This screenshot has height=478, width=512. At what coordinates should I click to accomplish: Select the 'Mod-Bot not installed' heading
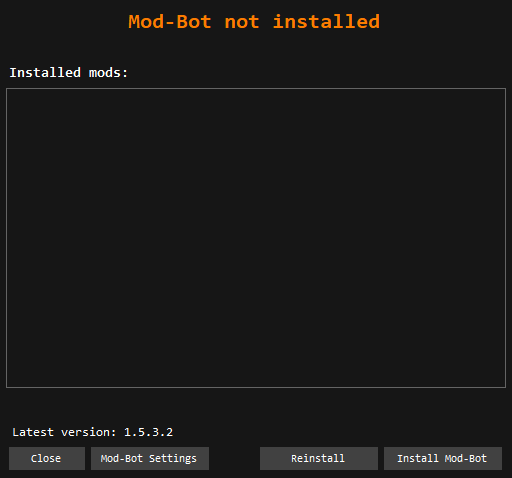pos(254,22)
